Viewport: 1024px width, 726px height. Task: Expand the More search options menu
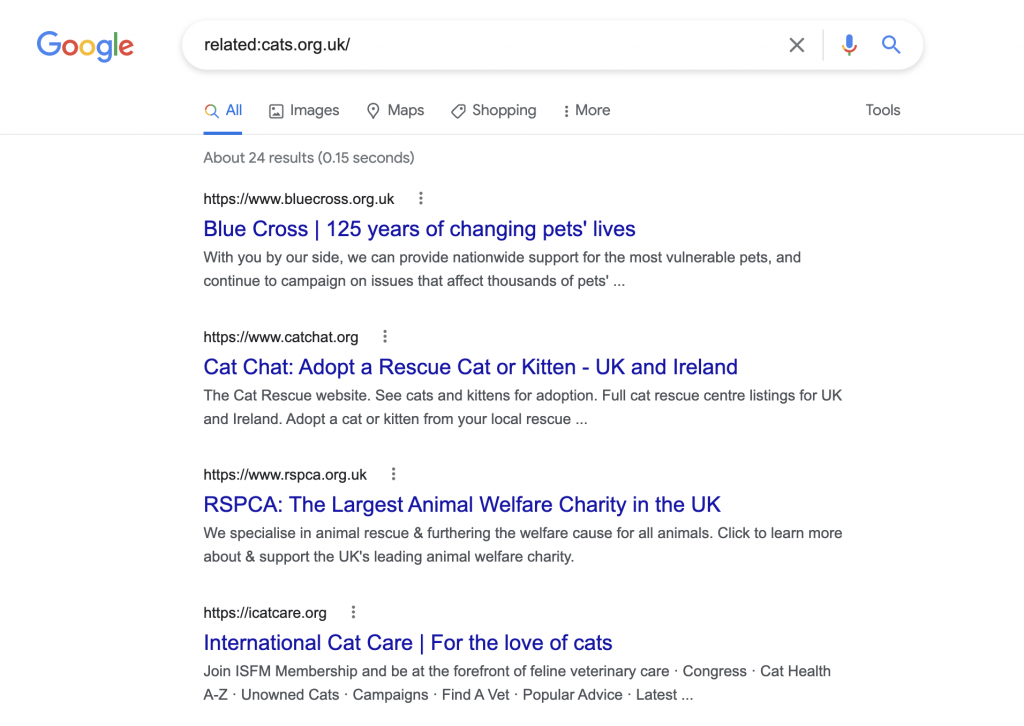click(x=586, y=110)
